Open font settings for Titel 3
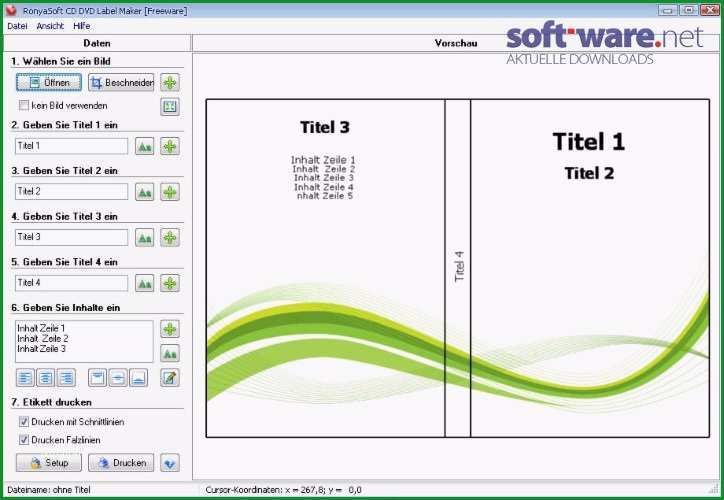 click(x=145, y=238)
